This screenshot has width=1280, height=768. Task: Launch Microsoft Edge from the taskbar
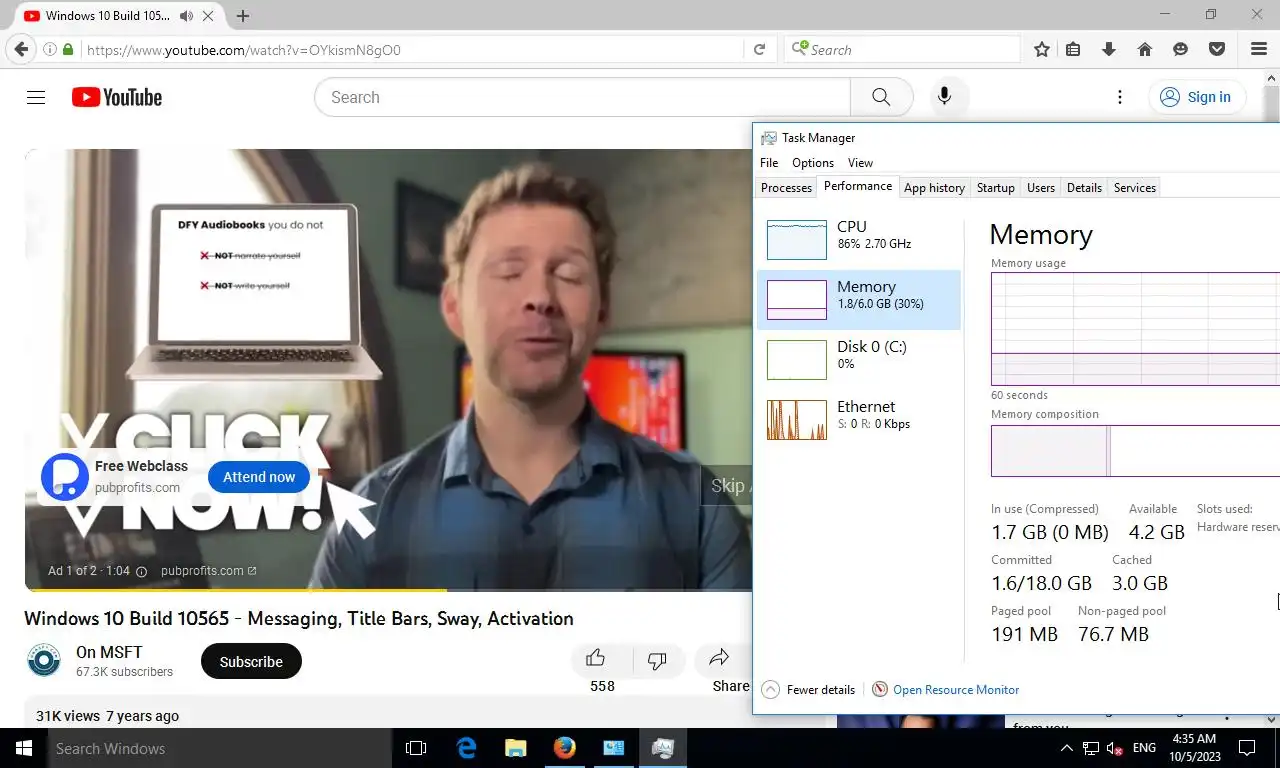pyautogui.click(x=466, y=748)
